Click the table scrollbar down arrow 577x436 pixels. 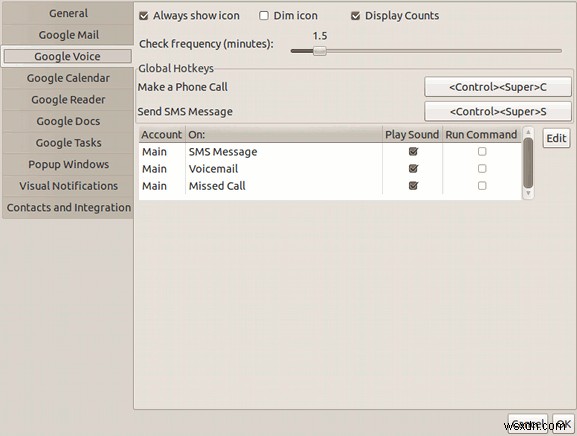(x=528, y=194)
